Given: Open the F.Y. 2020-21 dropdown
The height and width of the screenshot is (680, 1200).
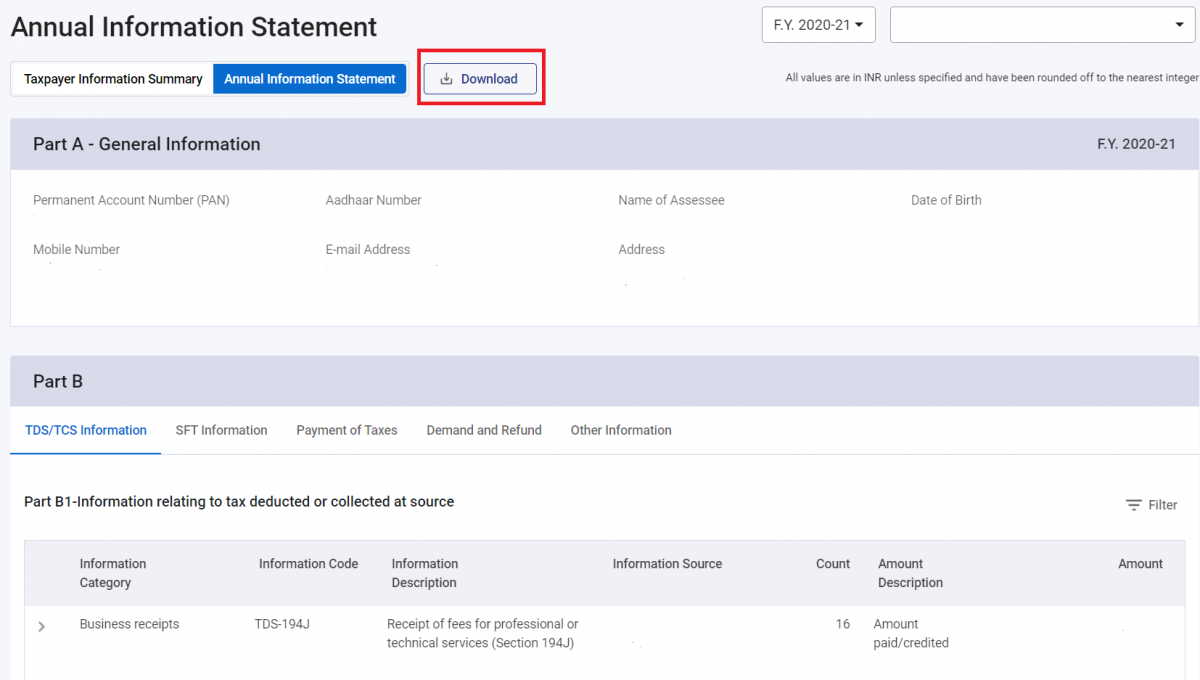Looking at the screenshot, I should [x=818, y=25].
